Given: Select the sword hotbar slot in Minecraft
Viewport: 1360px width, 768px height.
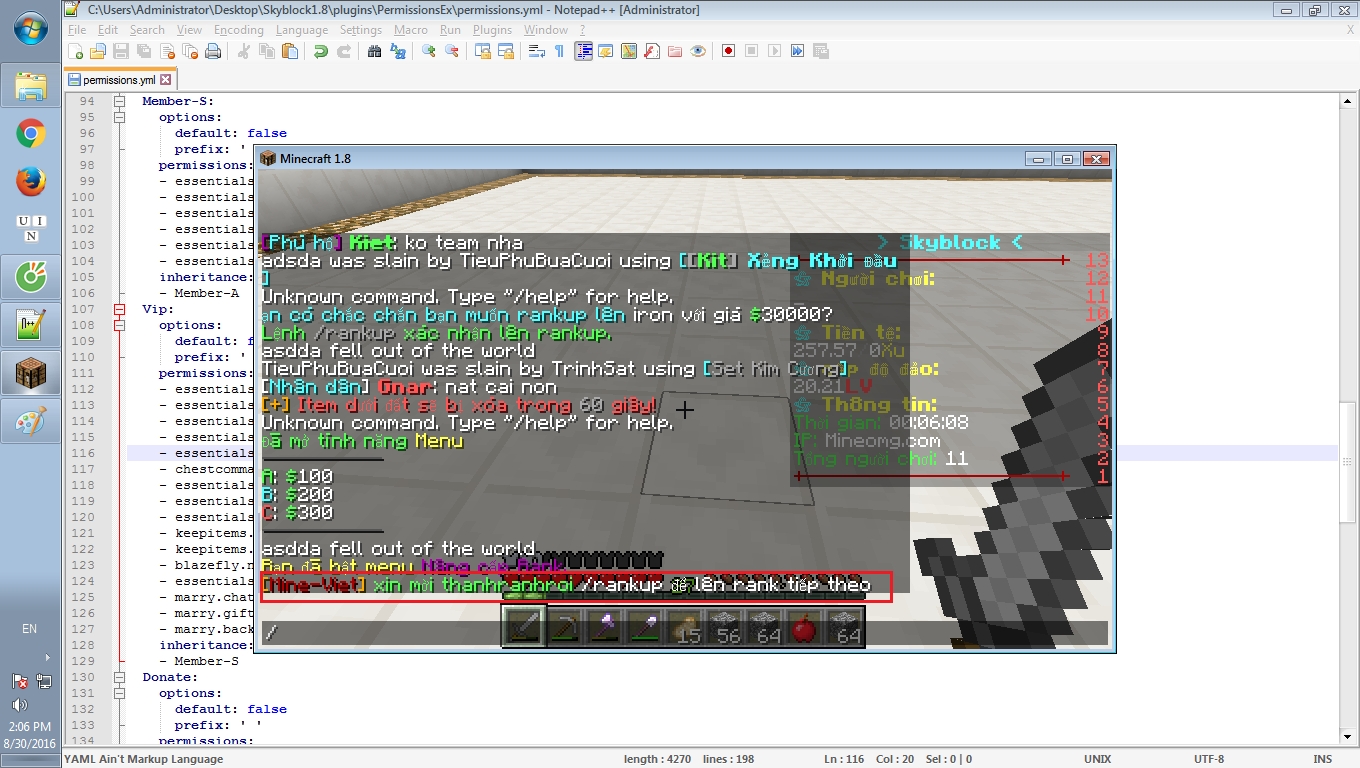Looking at the screenshot, I should click(525, 628).
